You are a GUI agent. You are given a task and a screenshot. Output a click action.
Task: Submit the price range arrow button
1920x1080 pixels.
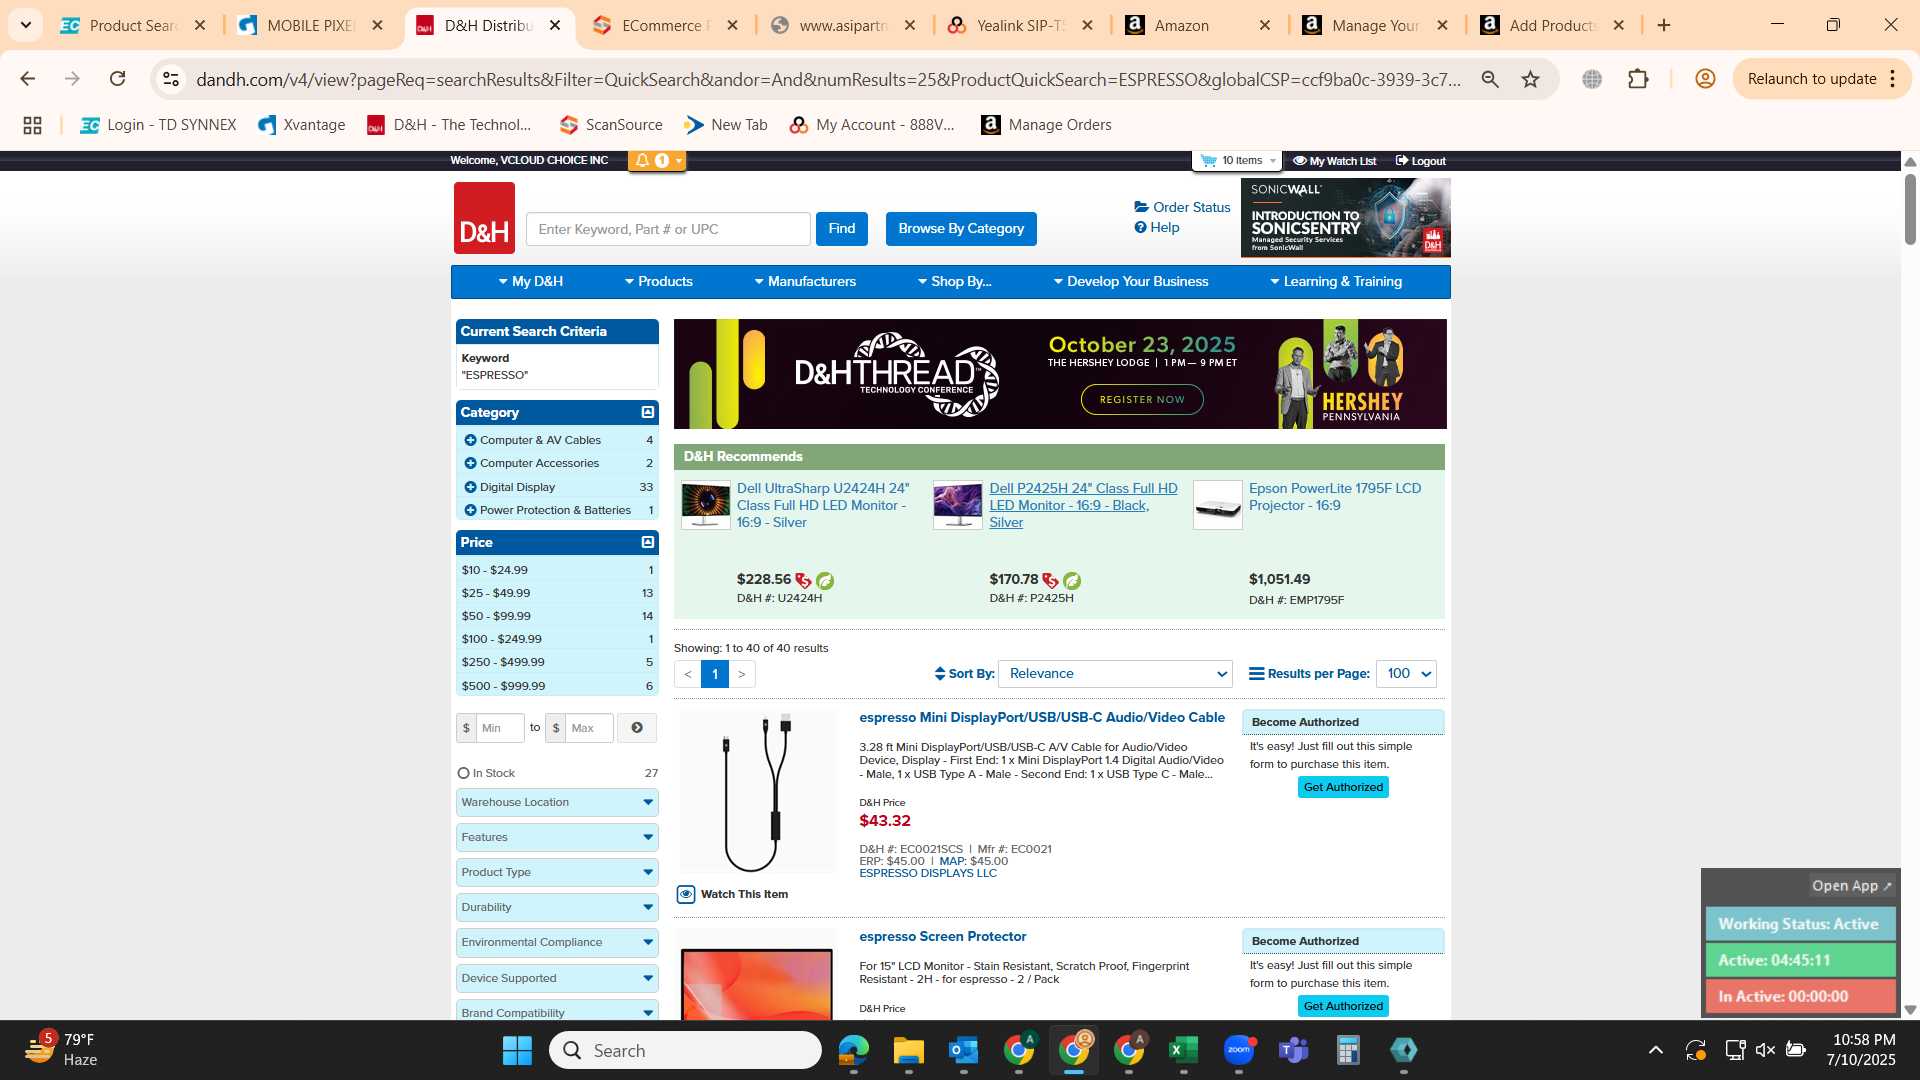point(637,728)
